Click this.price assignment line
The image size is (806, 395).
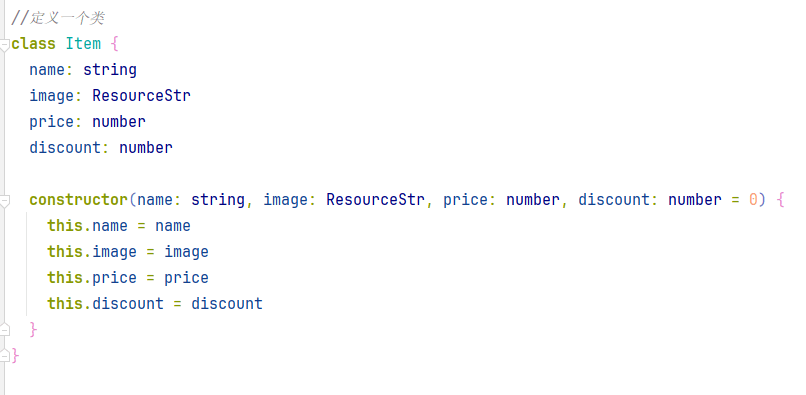coord(128,278)
